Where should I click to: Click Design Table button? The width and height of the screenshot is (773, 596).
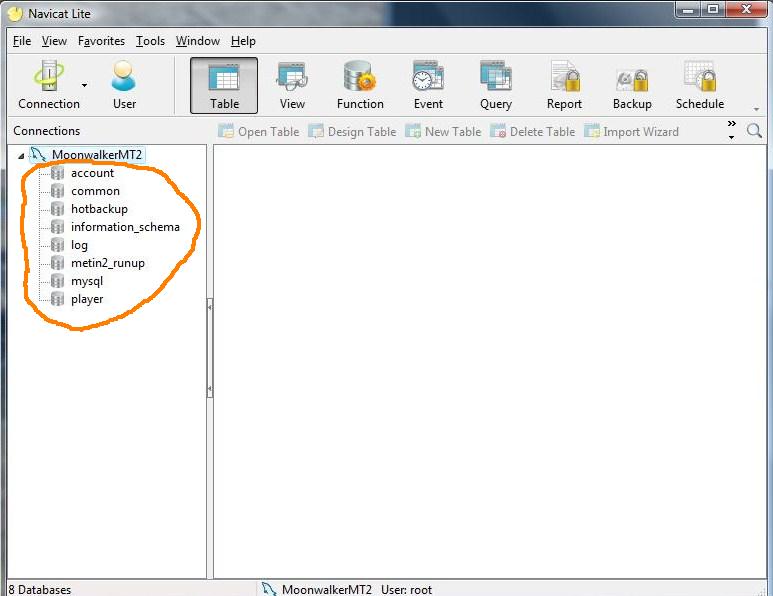pos(352,132)
